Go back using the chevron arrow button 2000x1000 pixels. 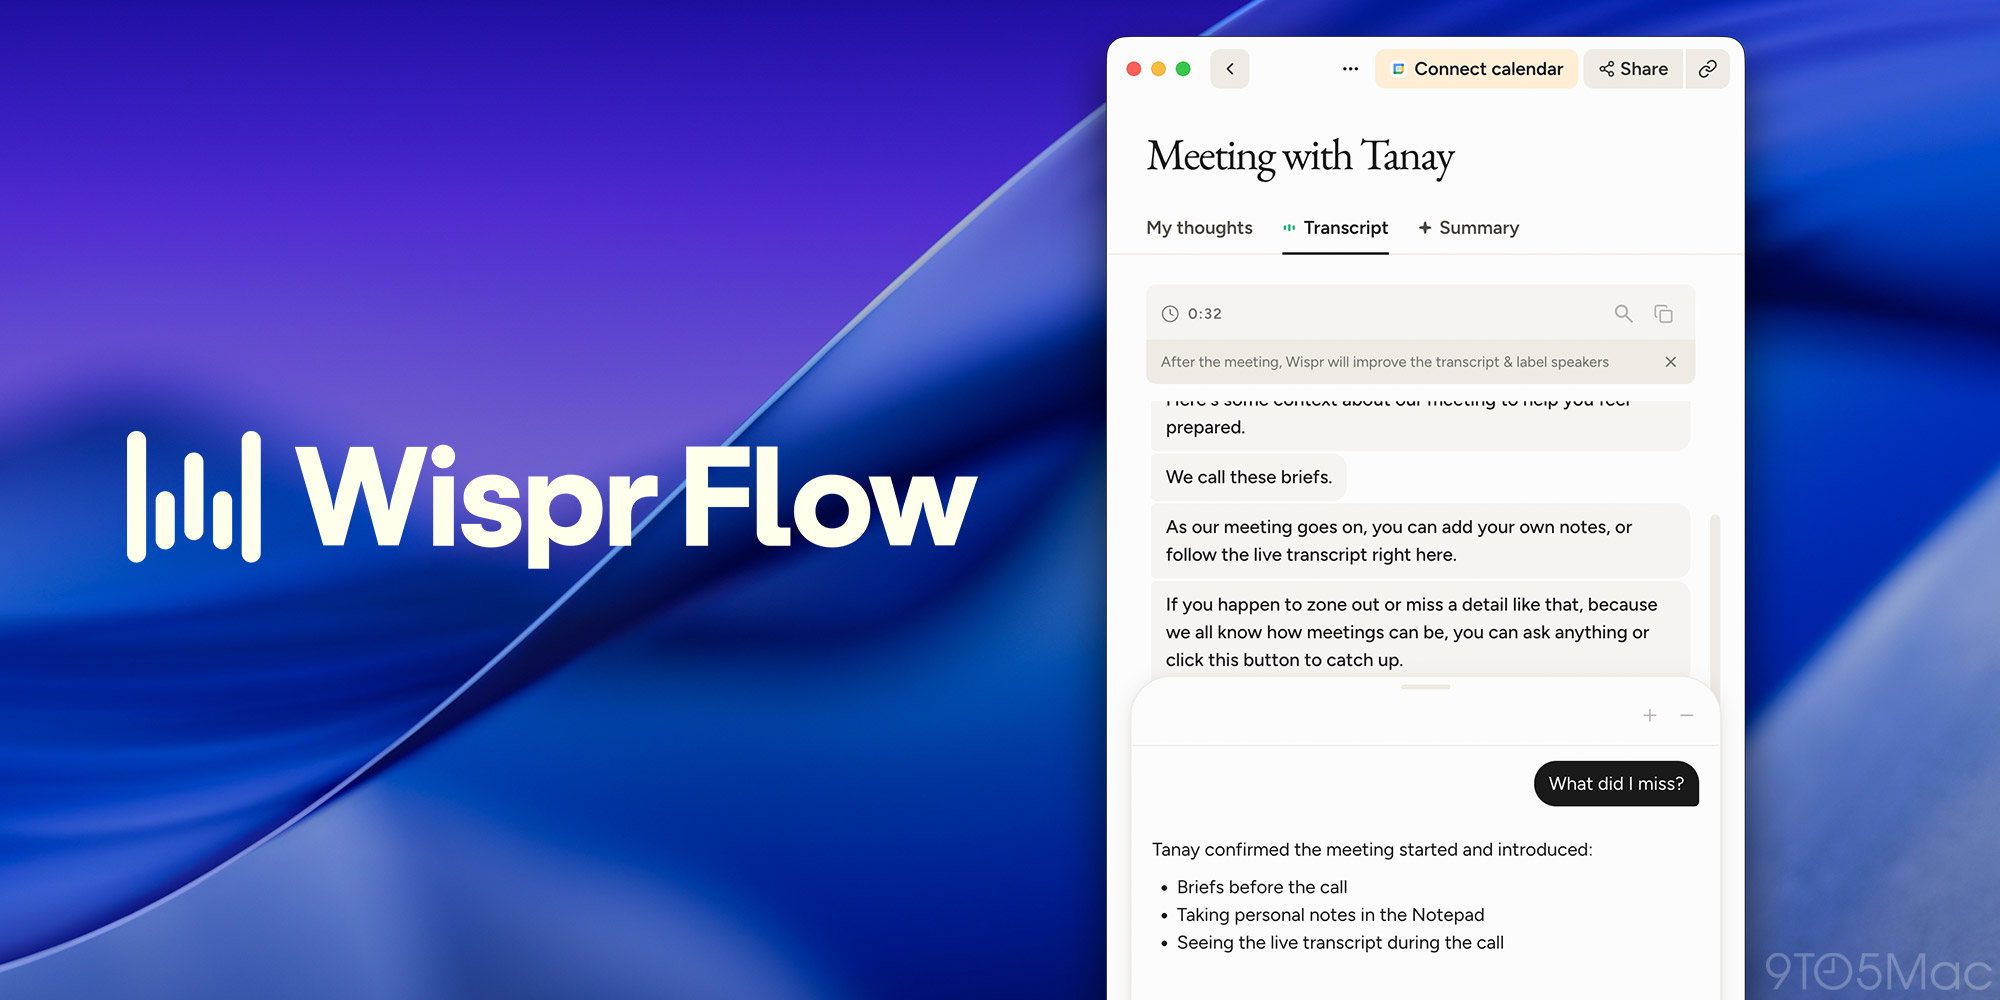[1229, 69]
